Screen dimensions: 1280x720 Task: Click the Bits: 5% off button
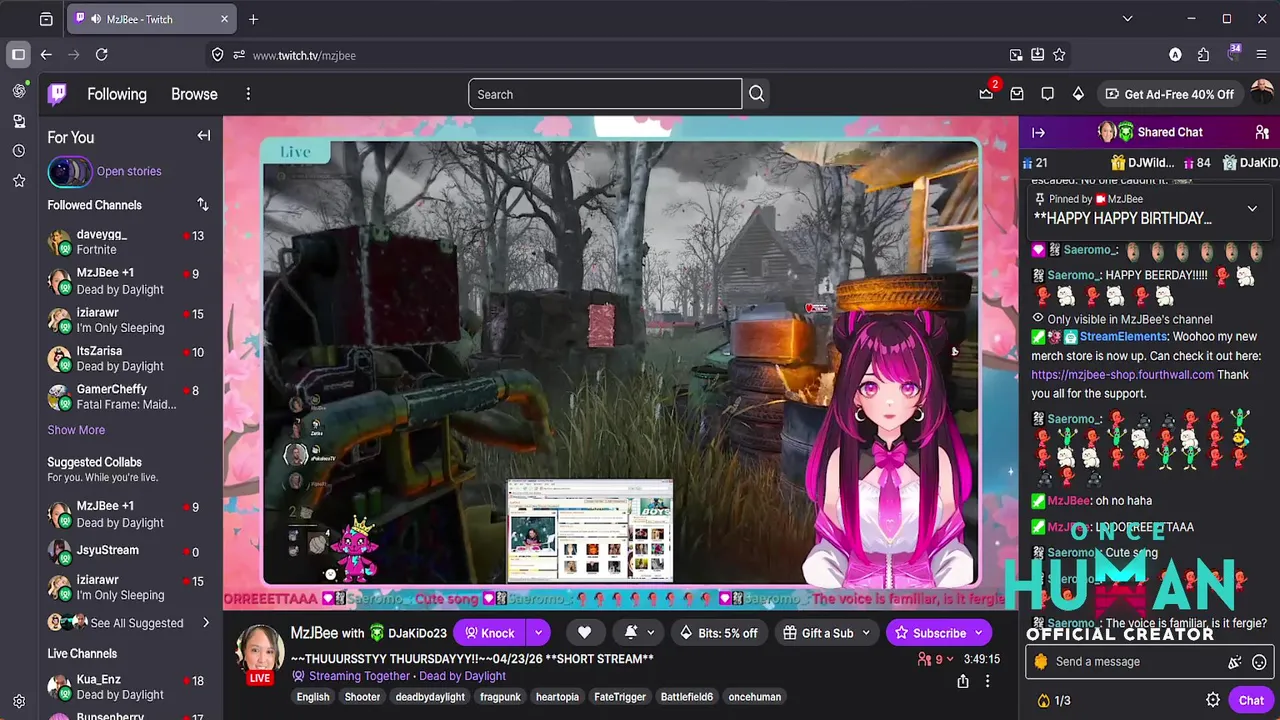click(718, 633)
